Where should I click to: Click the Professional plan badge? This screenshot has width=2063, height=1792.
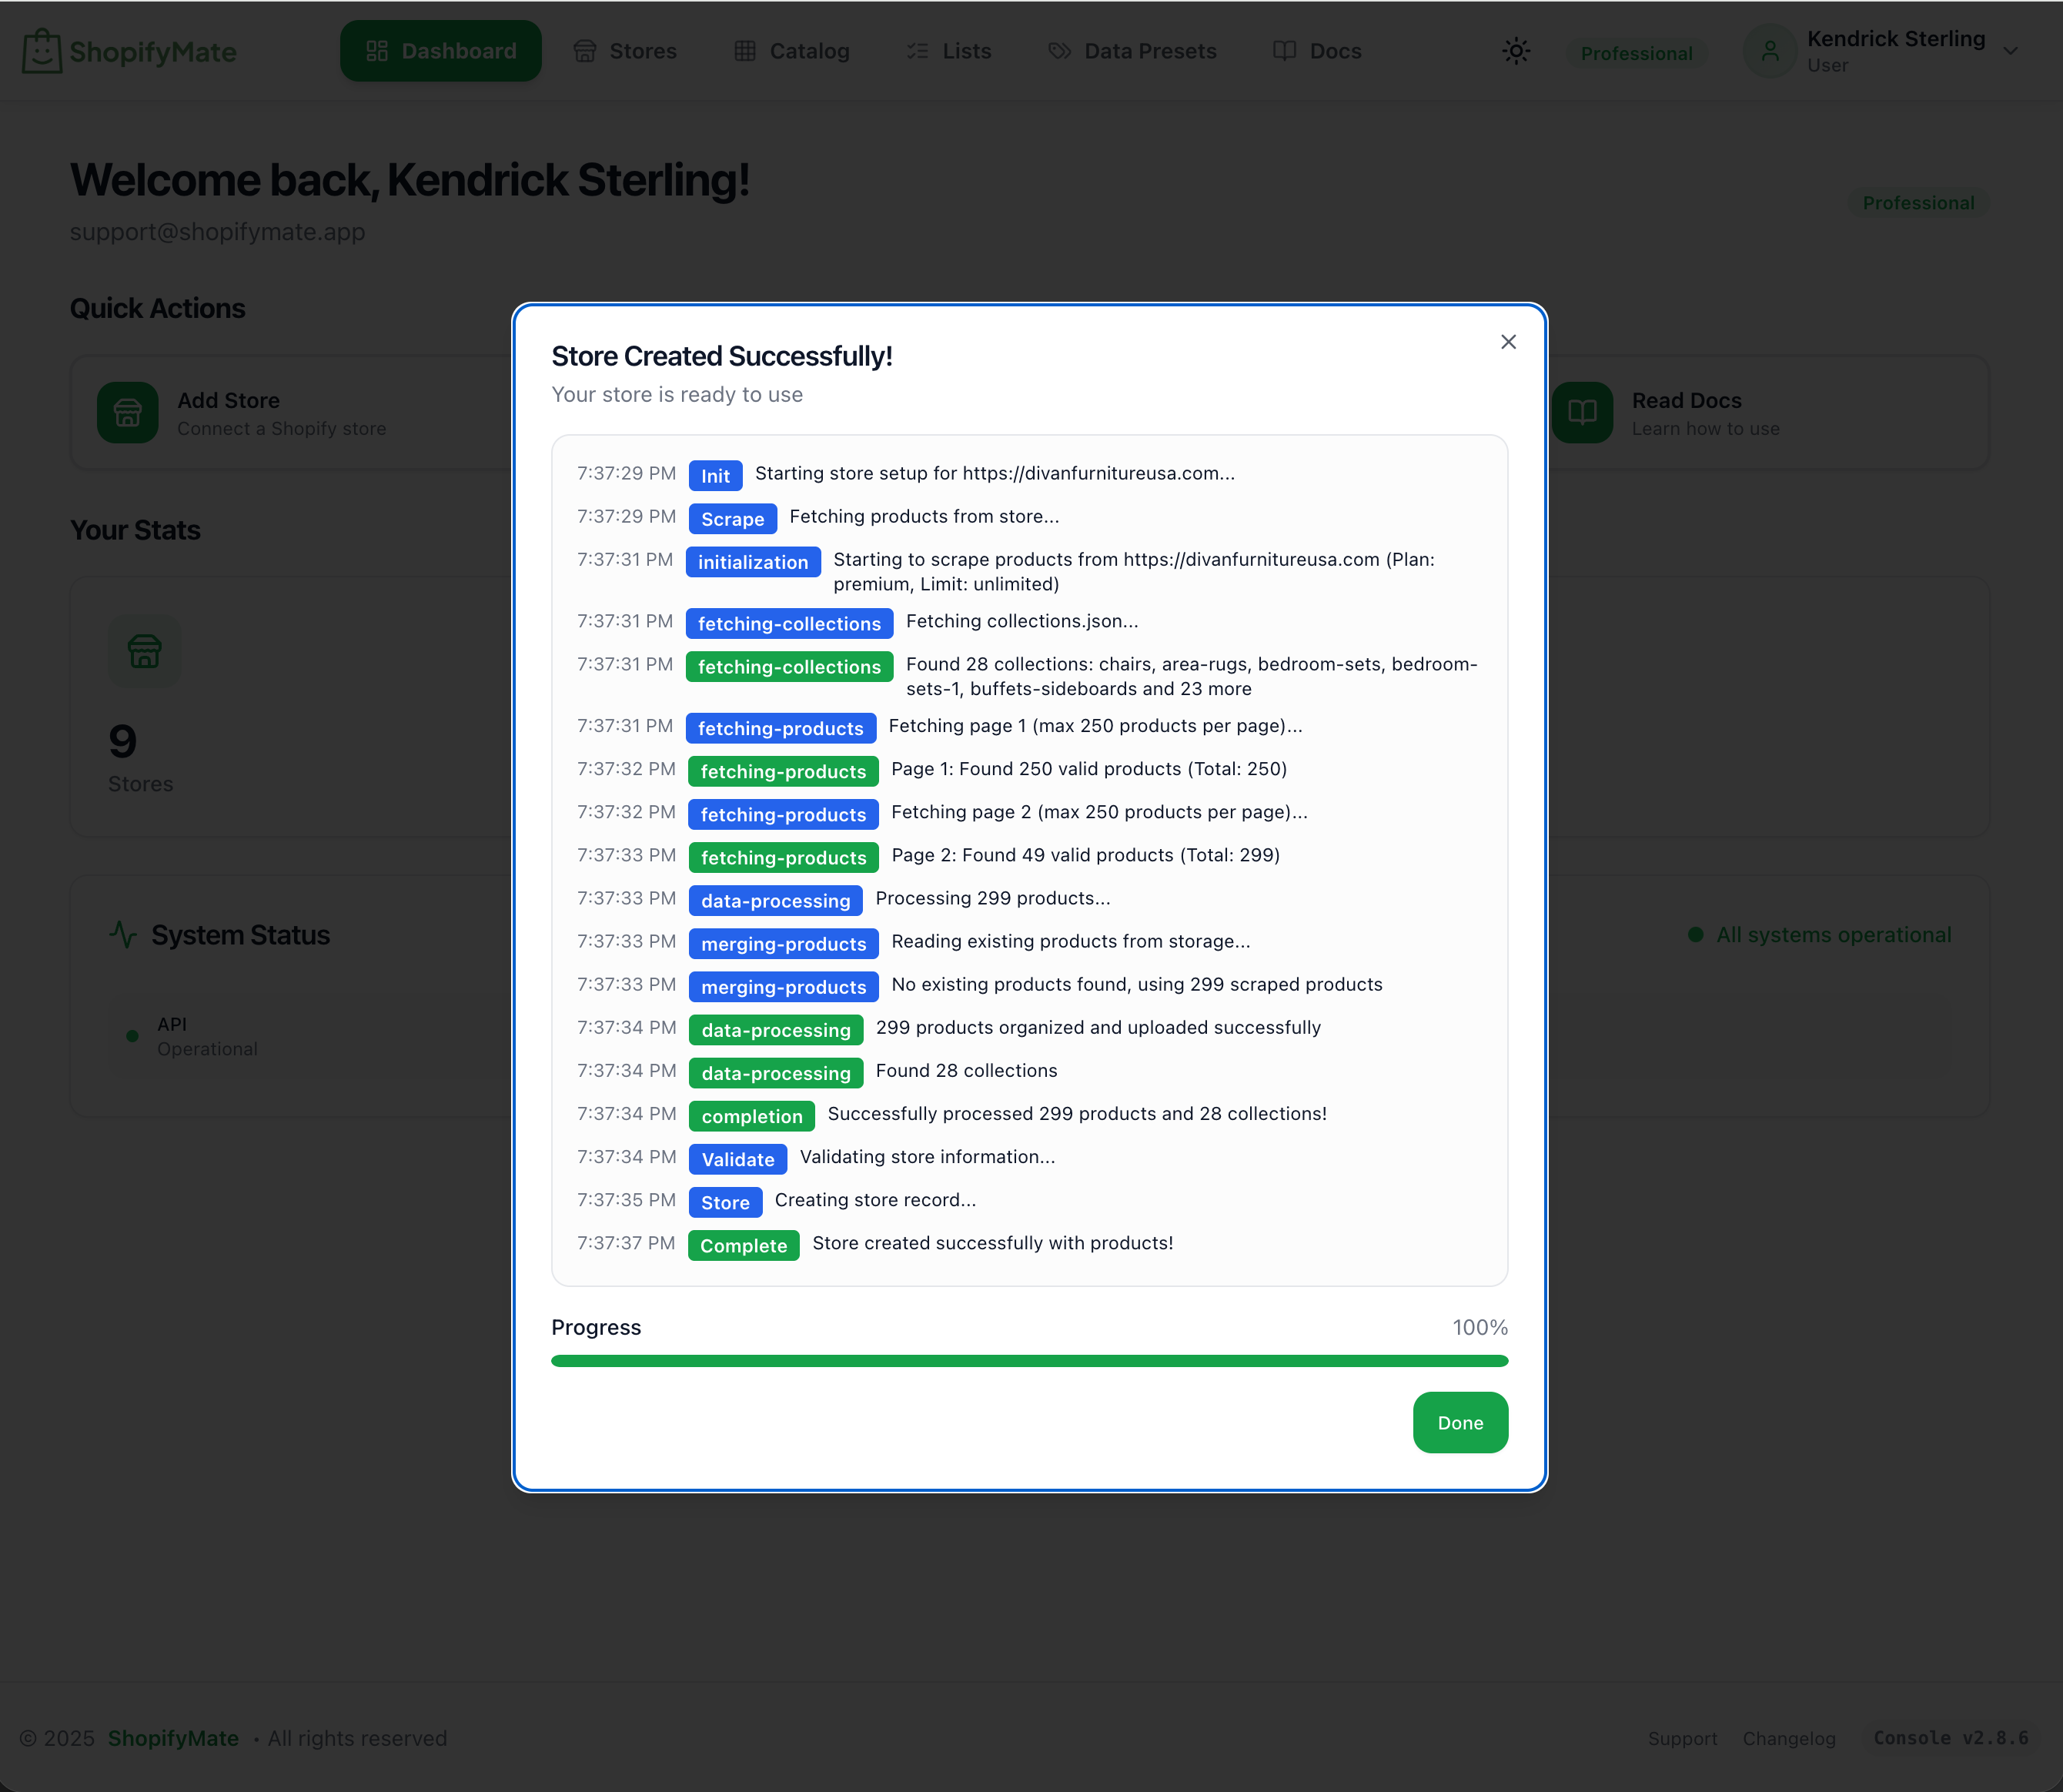(1636, 53)
